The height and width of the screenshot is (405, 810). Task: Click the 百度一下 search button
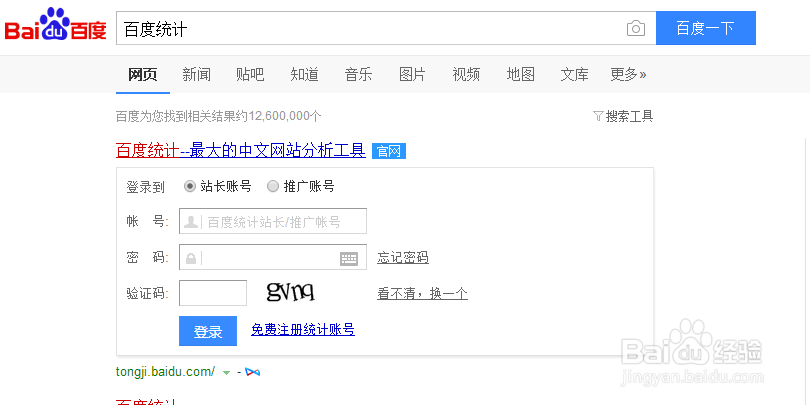click(706, 28)
